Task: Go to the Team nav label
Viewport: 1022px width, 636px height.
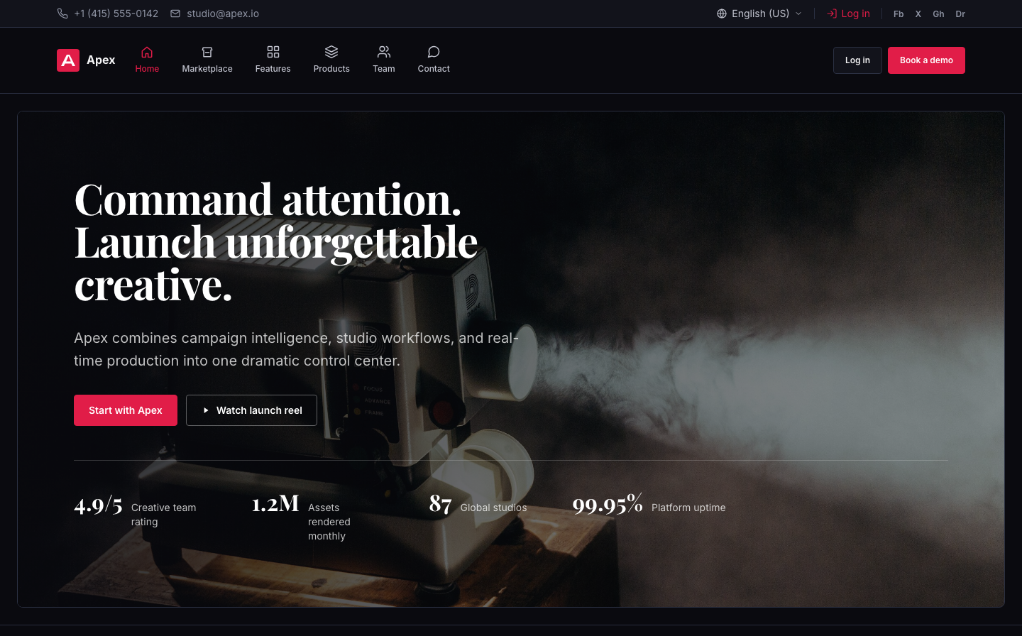Action: (x=384, y=68)
